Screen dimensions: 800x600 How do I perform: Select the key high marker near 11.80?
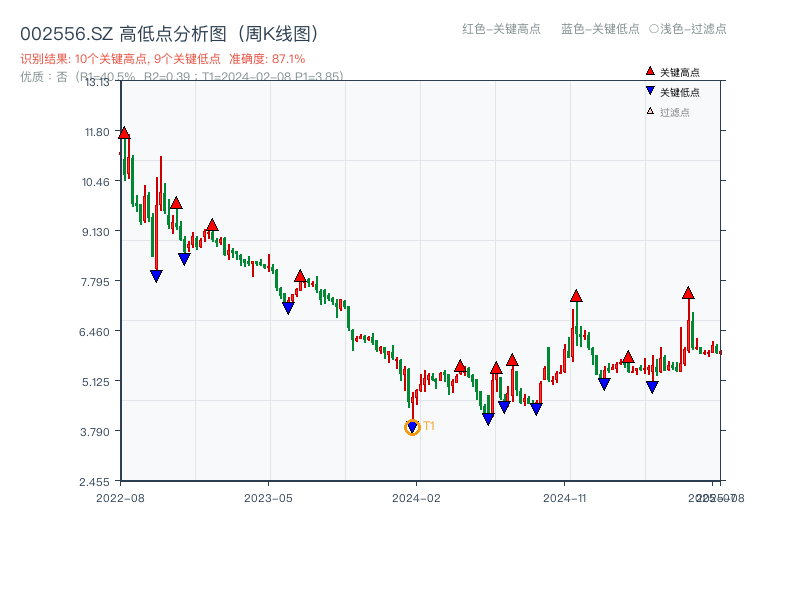coord(124,132)
